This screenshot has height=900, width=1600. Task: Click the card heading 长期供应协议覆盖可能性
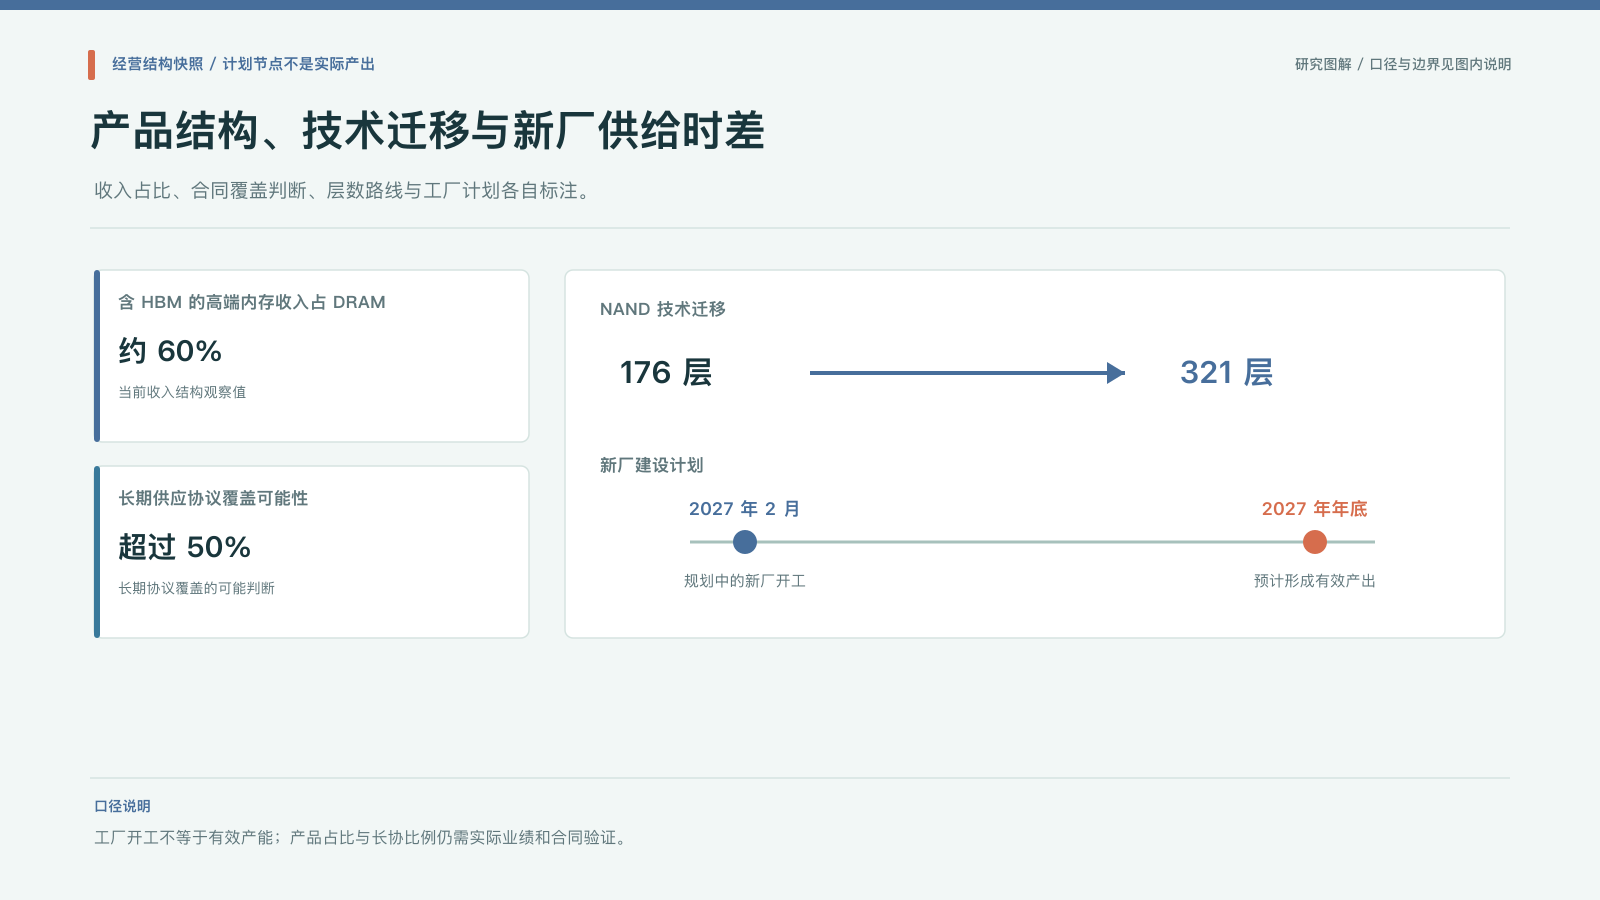pos(213,498)
